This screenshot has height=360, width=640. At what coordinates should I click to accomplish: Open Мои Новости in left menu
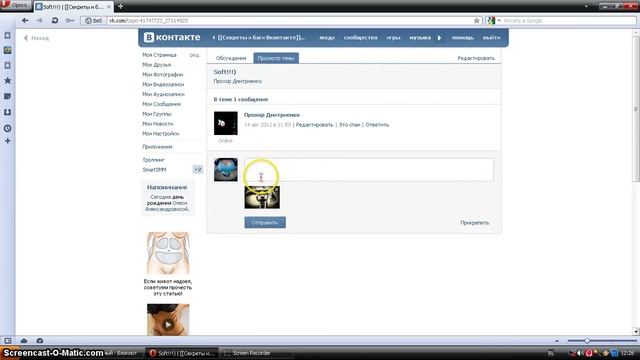158,124
